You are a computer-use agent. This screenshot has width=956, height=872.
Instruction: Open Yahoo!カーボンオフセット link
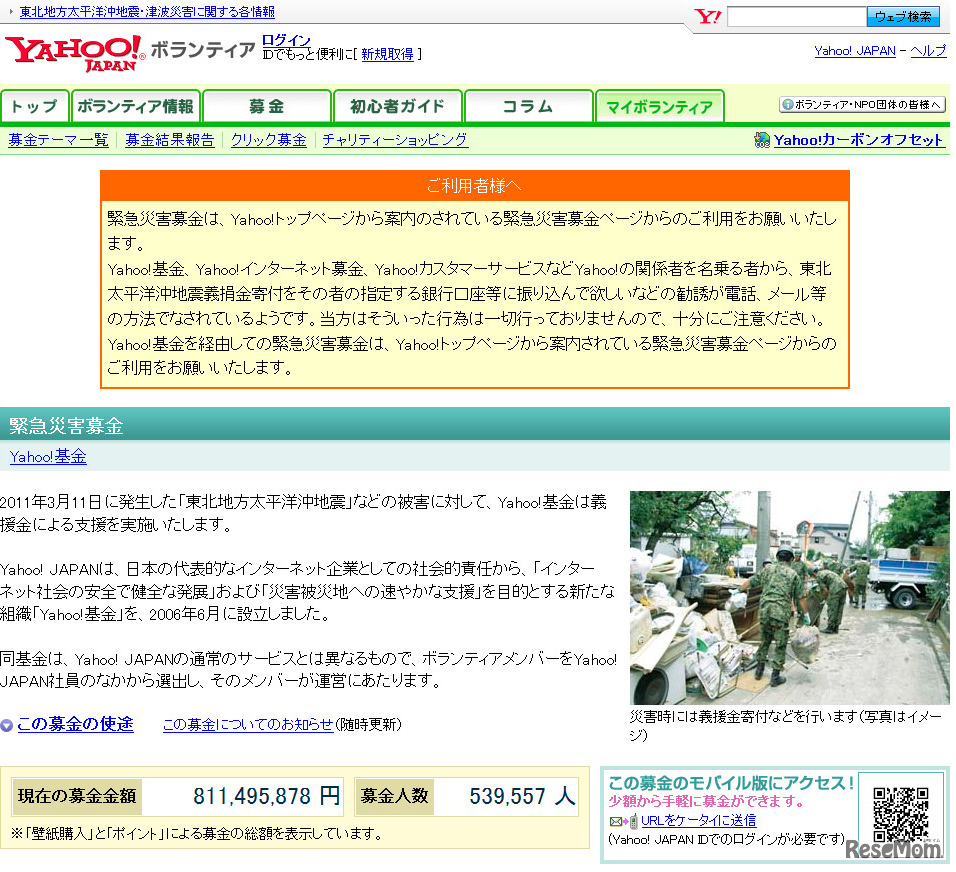click(858, 140)
